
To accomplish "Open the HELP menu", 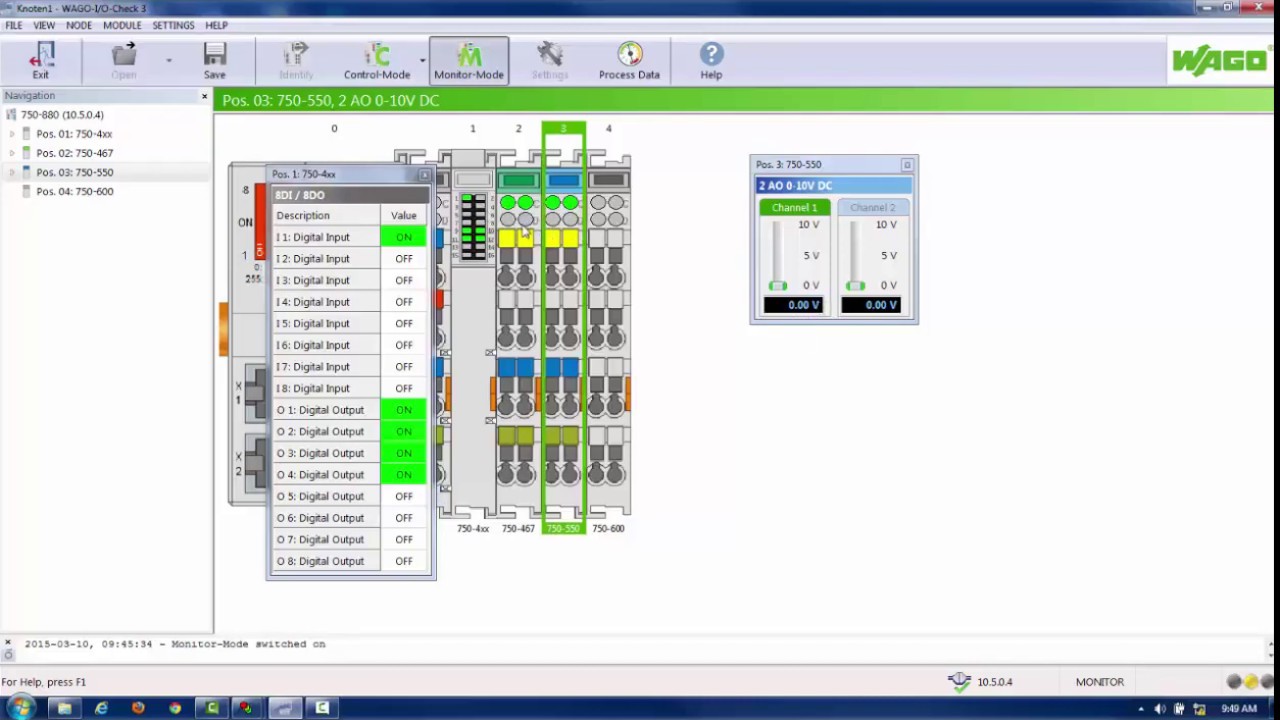I will point(216,25).
